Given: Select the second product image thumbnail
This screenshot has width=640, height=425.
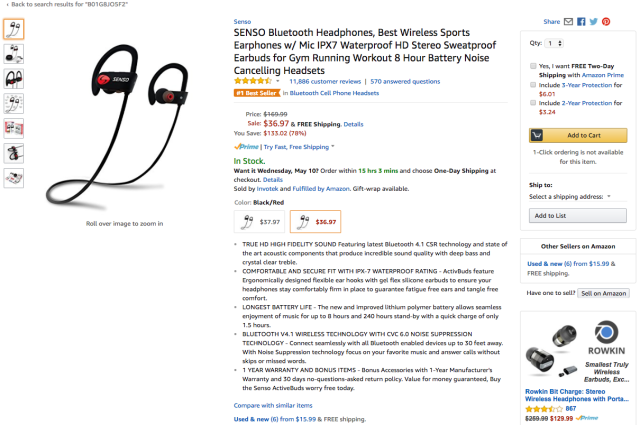Looking at the screenshot, I should click(x=14, y=53).
